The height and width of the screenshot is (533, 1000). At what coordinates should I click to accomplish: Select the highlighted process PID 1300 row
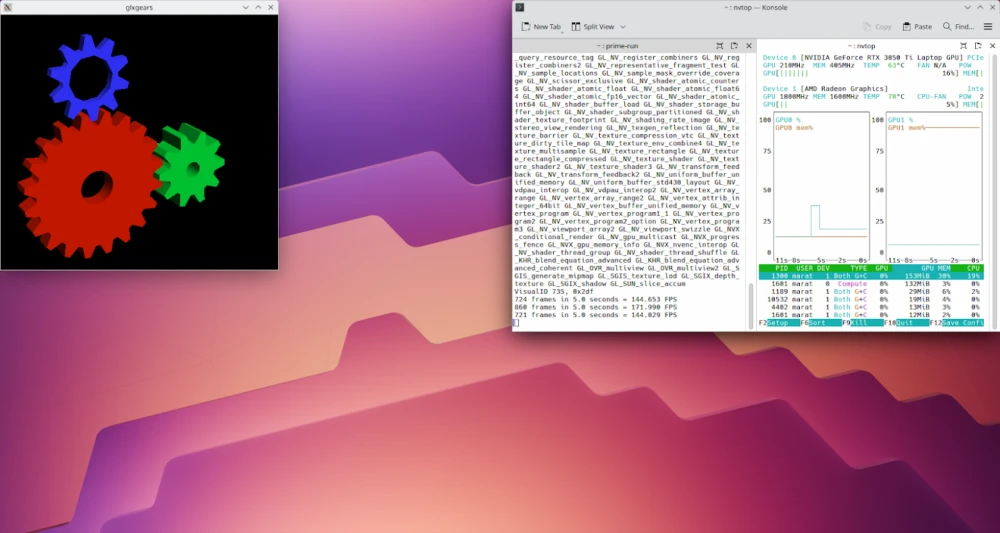tap(870, 276)
